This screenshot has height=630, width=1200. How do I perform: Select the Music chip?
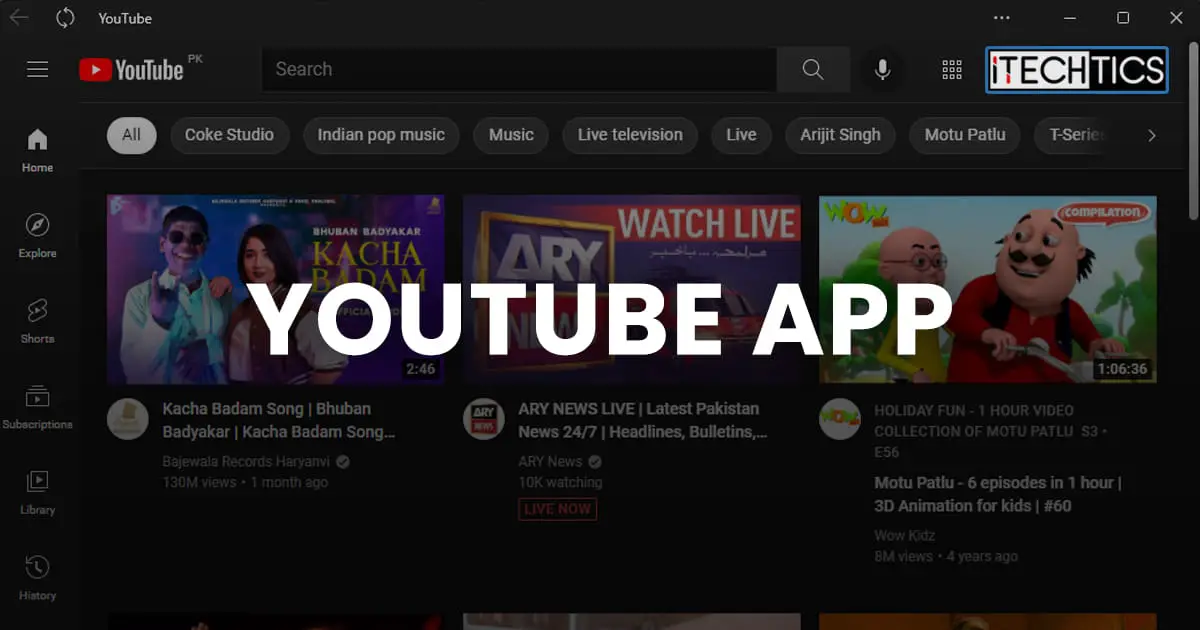pos(511,135)
